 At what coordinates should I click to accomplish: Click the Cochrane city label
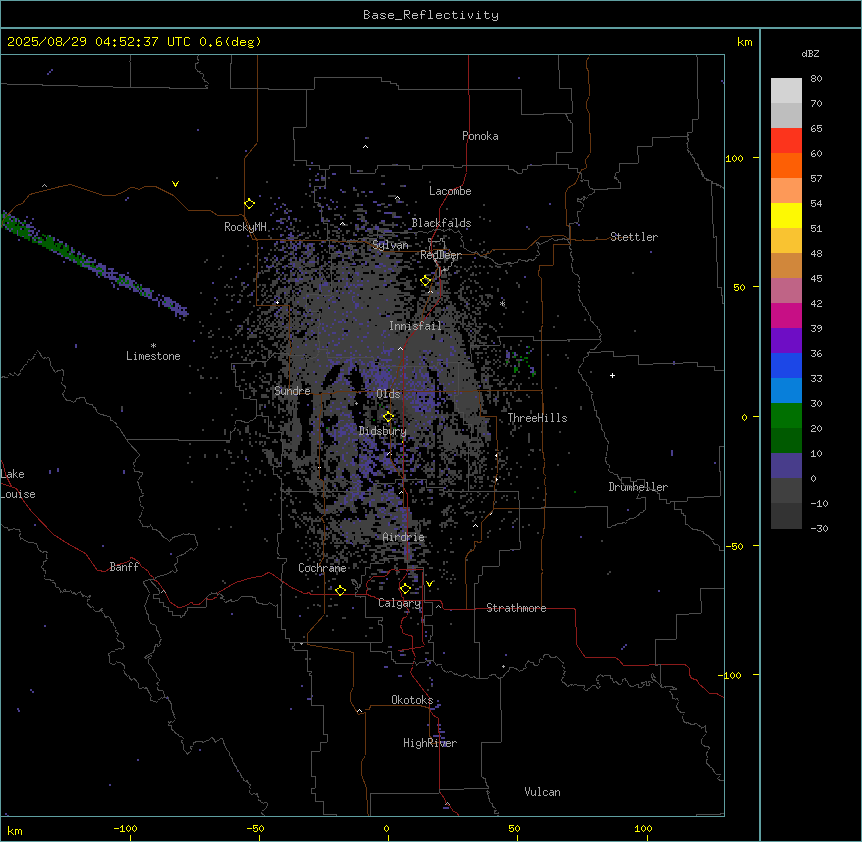[322, 568]
